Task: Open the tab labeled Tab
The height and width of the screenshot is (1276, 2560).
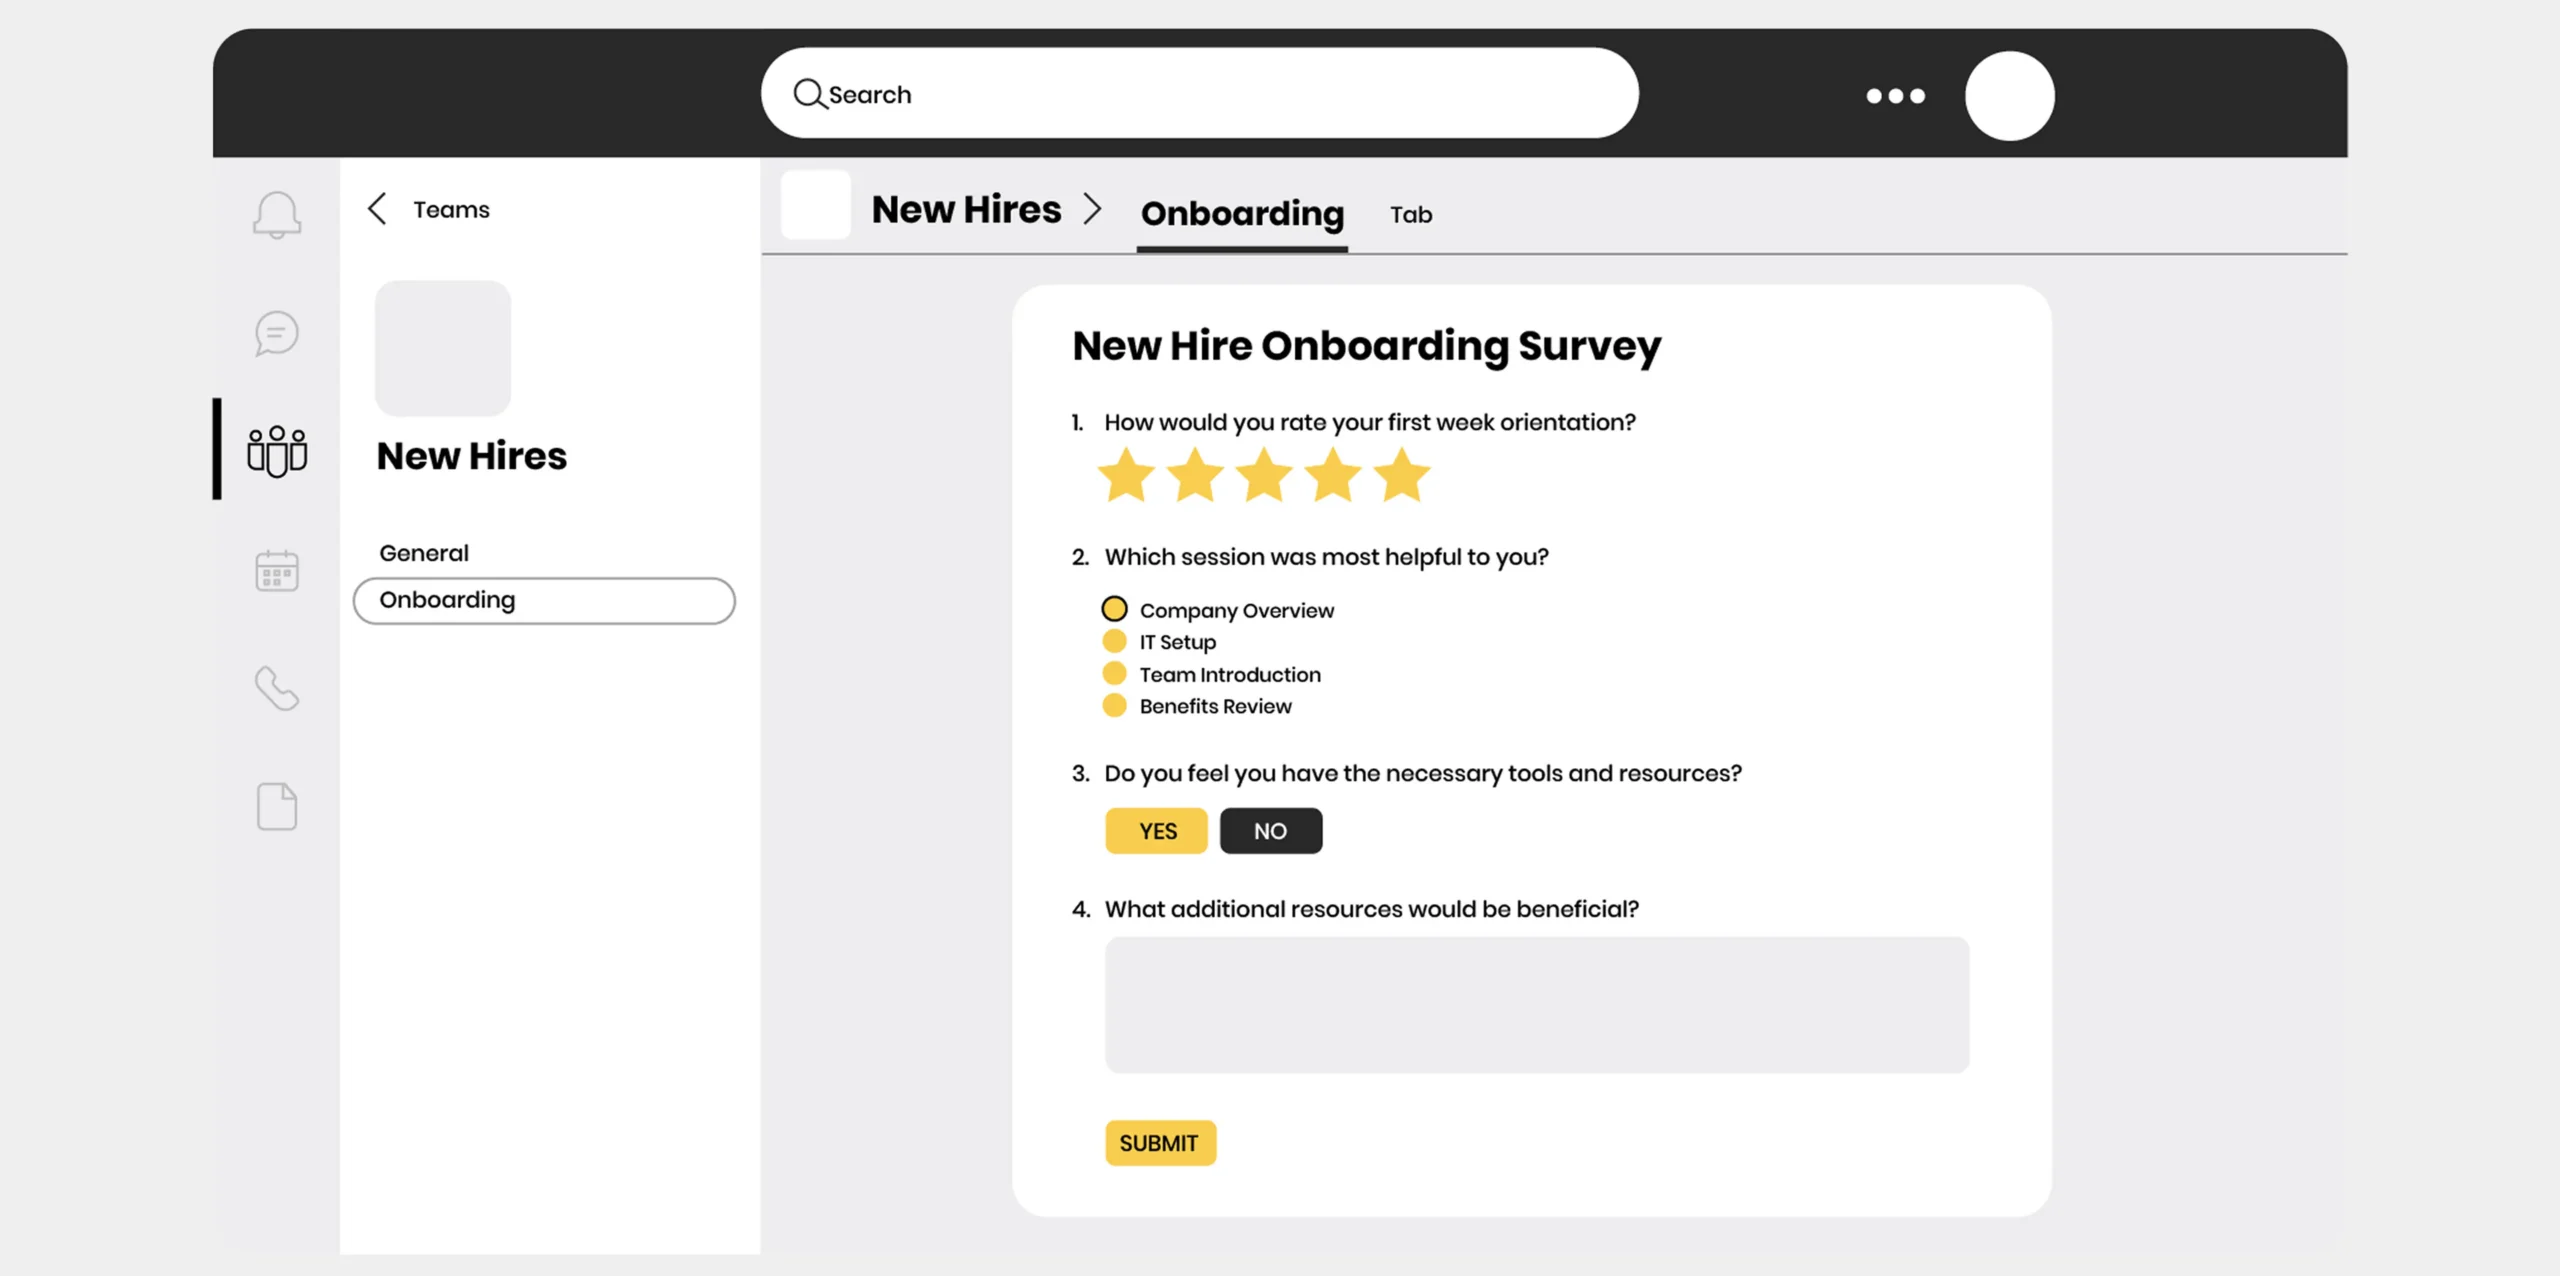Action: (1410, 215)
